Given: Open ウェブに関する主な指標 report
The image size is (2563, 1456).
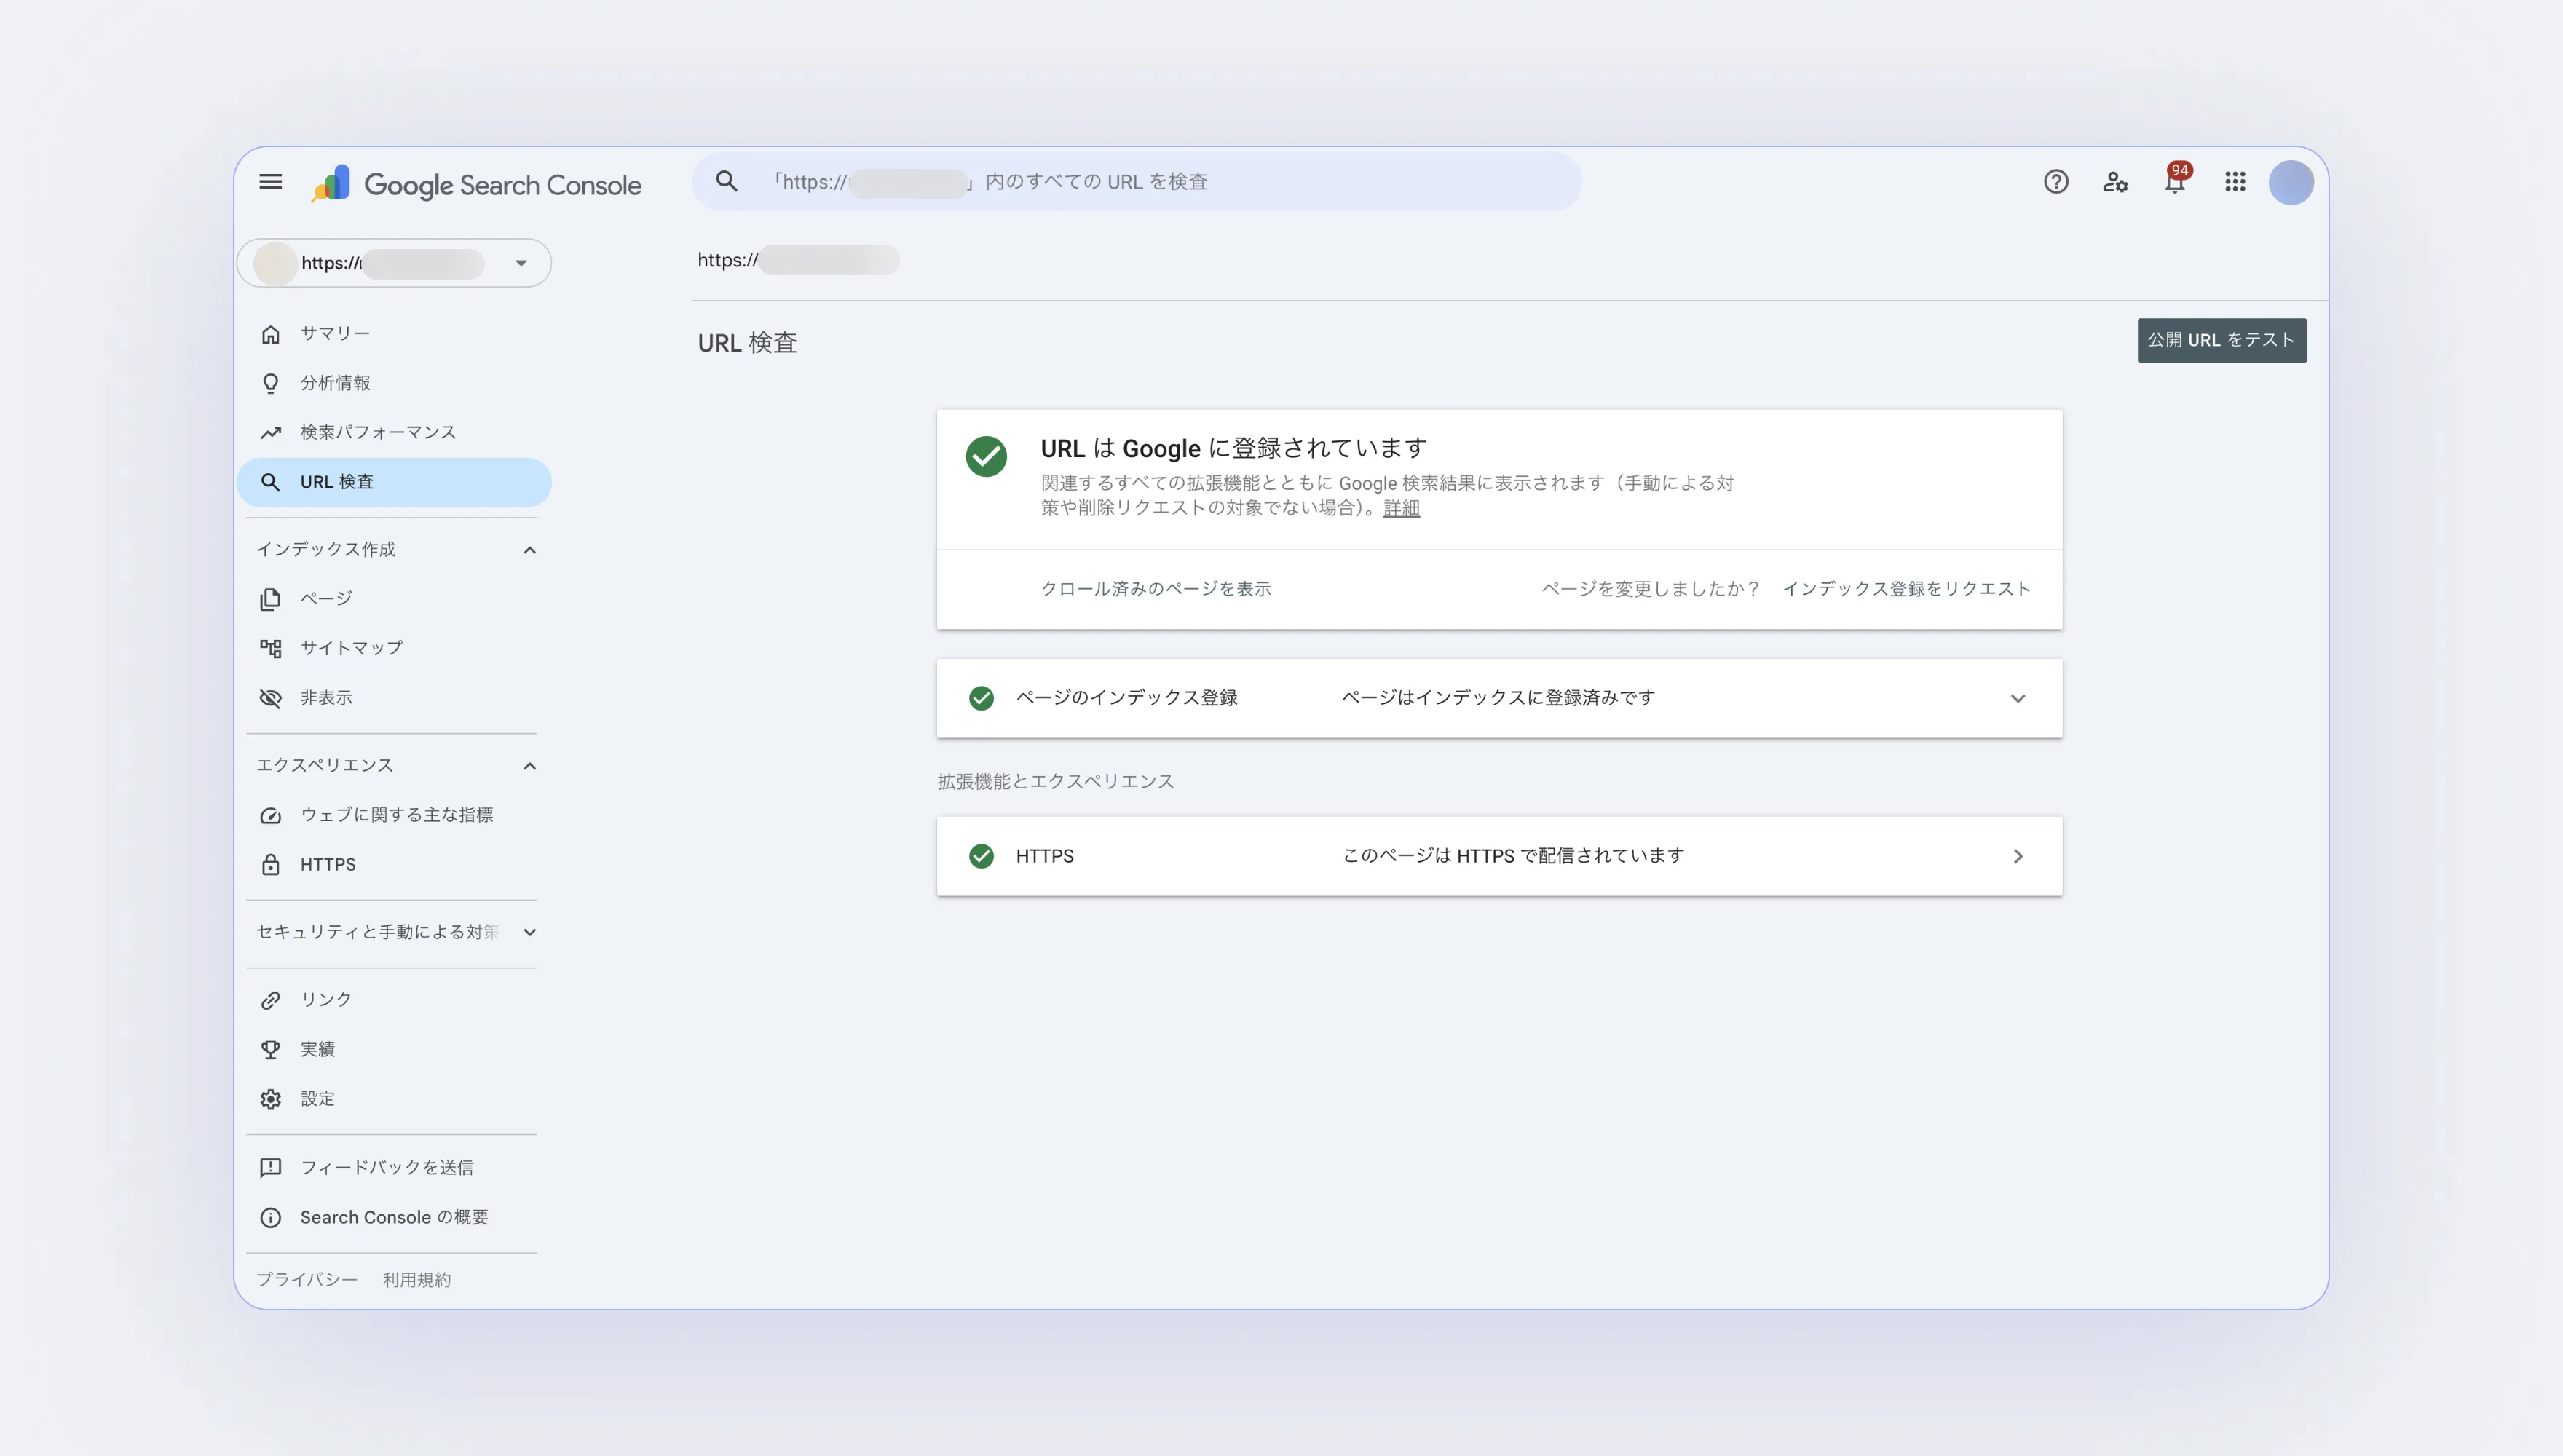Looking at the screenshot, I should [x=394, y=815].
